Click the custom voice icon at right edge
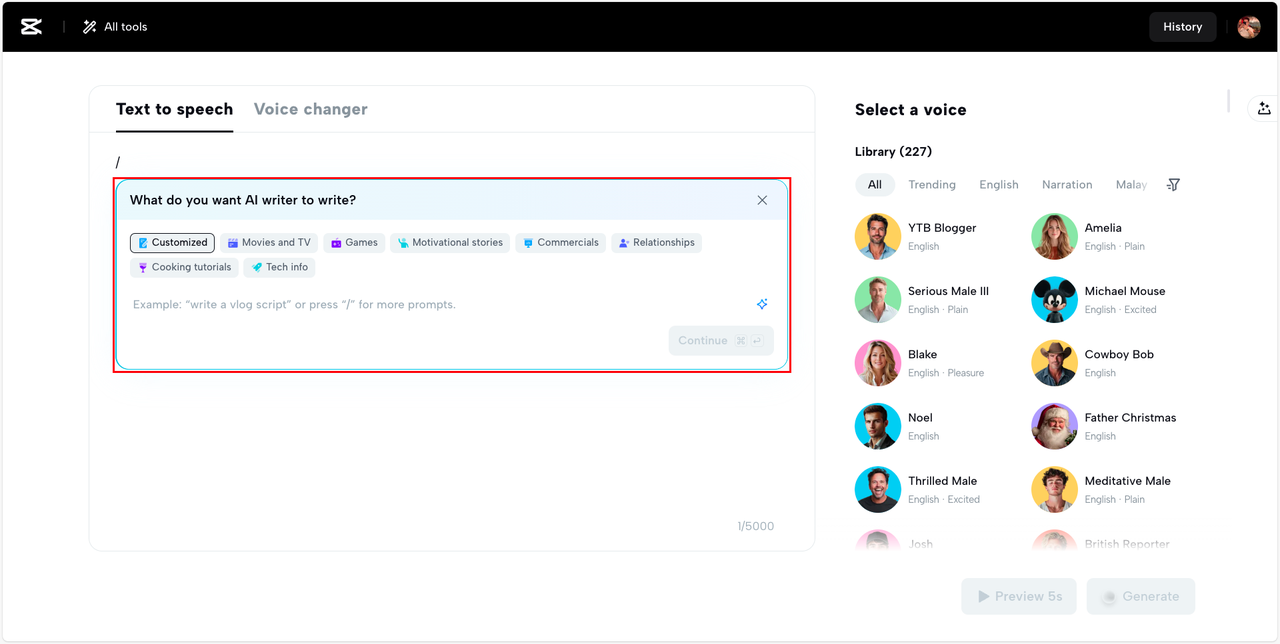This screenshot has height=644, width=1280. click(x=1264, y=109)
